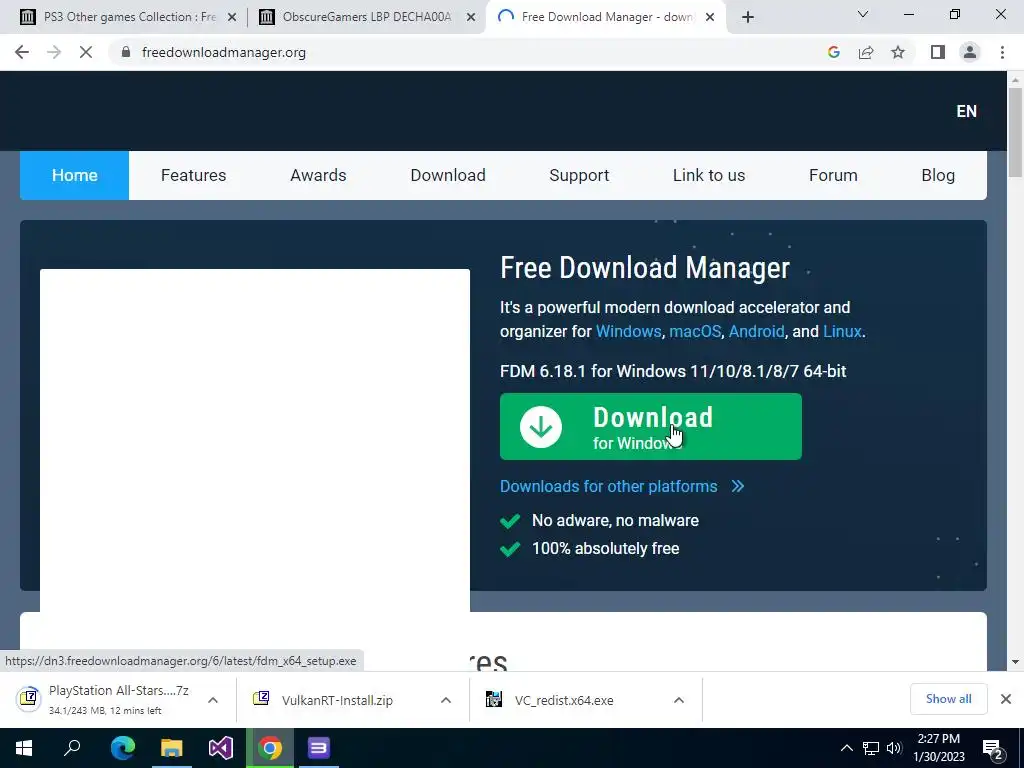
Task: Change site language via EN
Action: pyautogui.click(x=967, y=111)
